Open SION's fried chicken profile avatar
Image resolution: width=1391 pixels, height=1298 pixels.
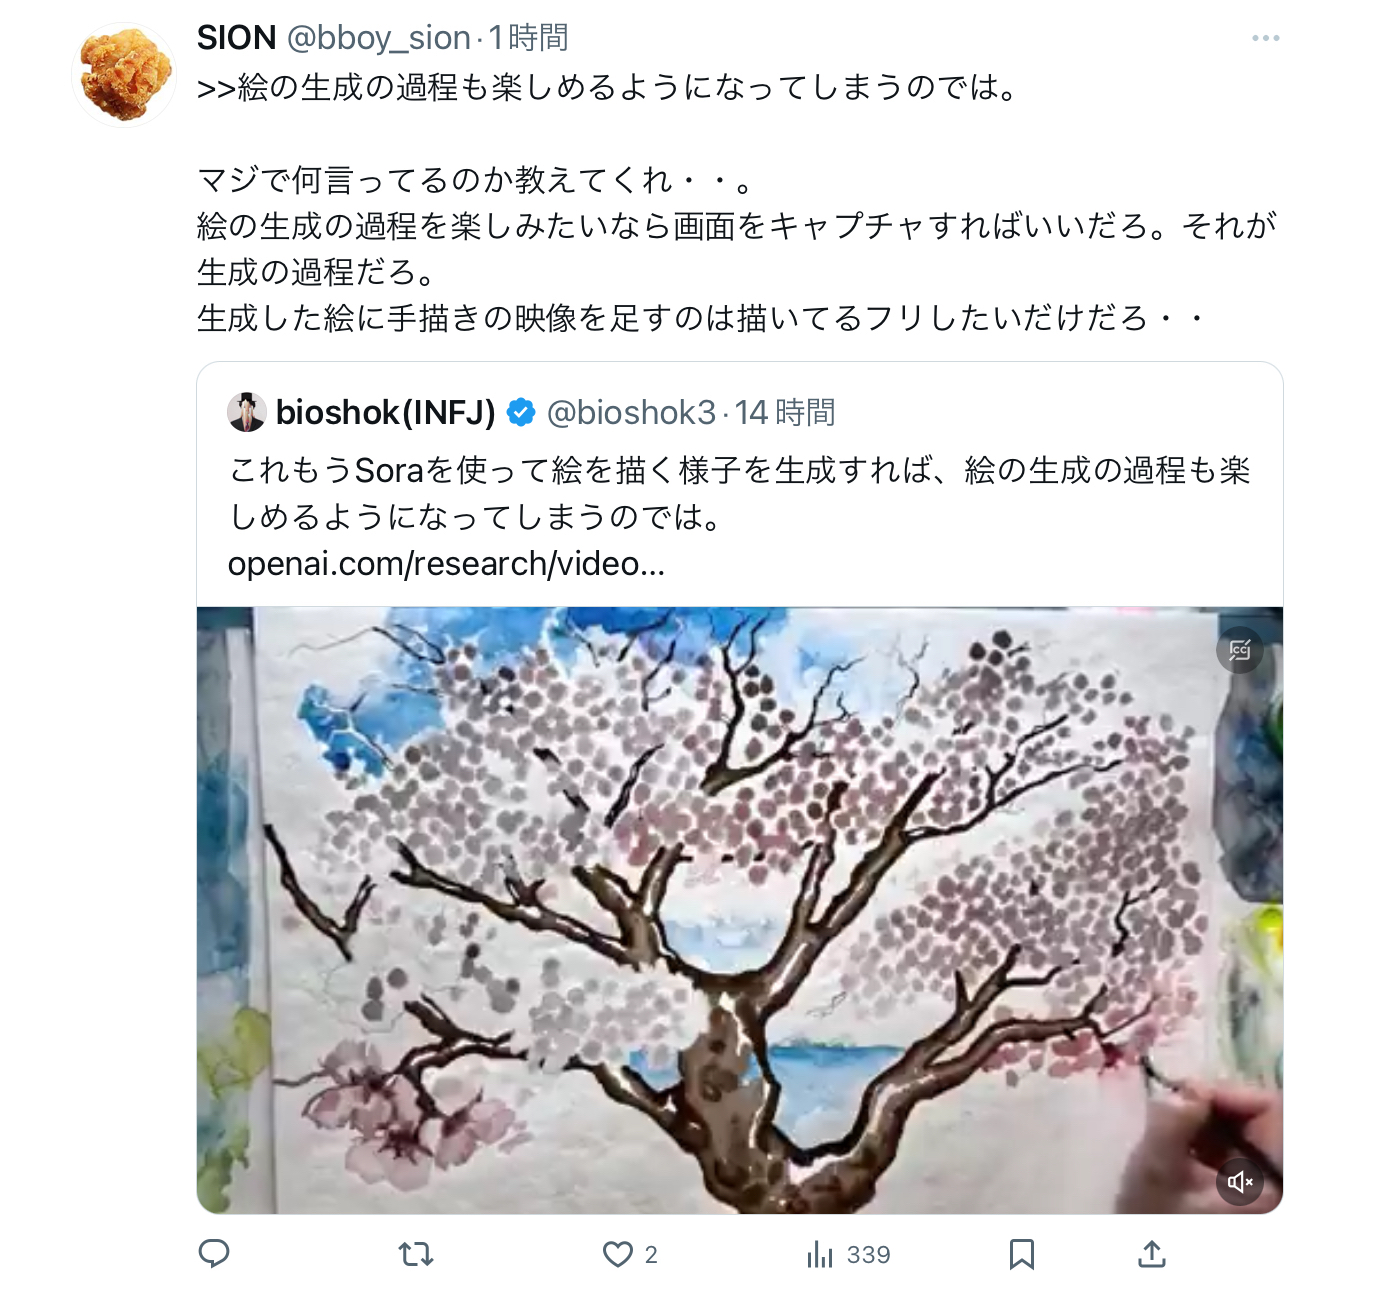tap(124, 75)
